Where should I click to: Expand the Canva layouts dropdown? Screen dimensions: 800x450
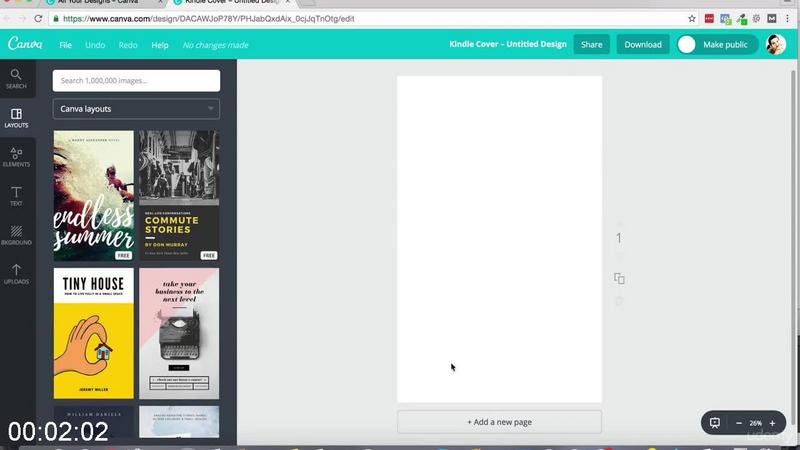click(x=136, y=109)
